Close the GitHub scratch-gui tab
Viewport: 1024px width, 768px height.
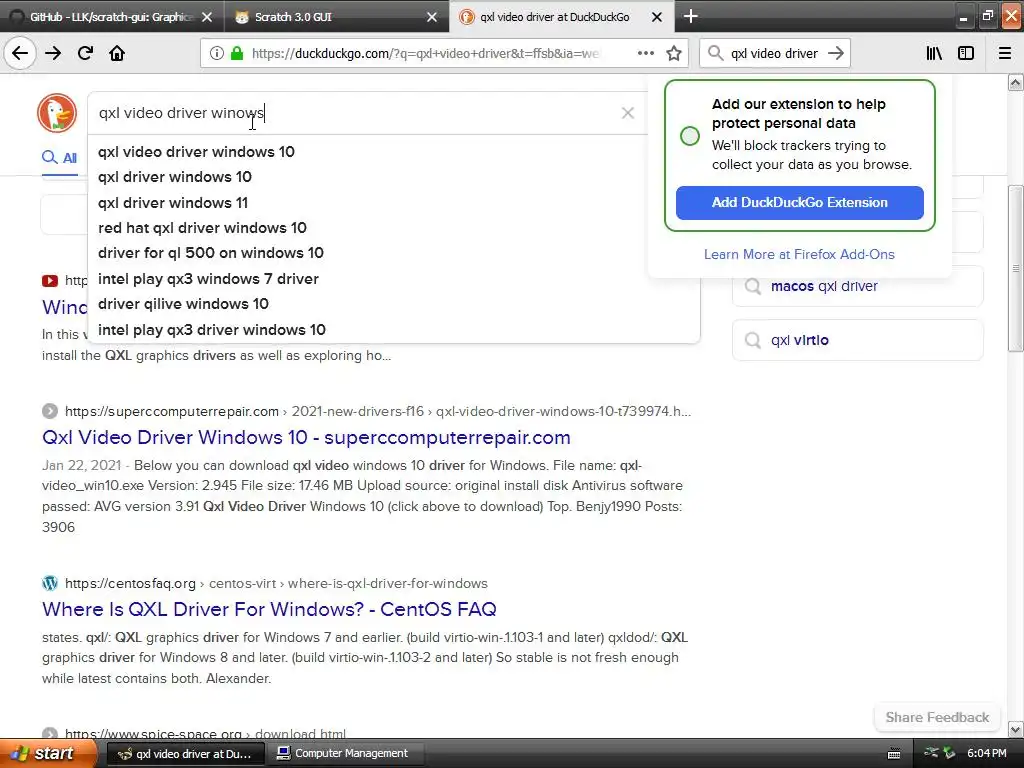point(207,17)
